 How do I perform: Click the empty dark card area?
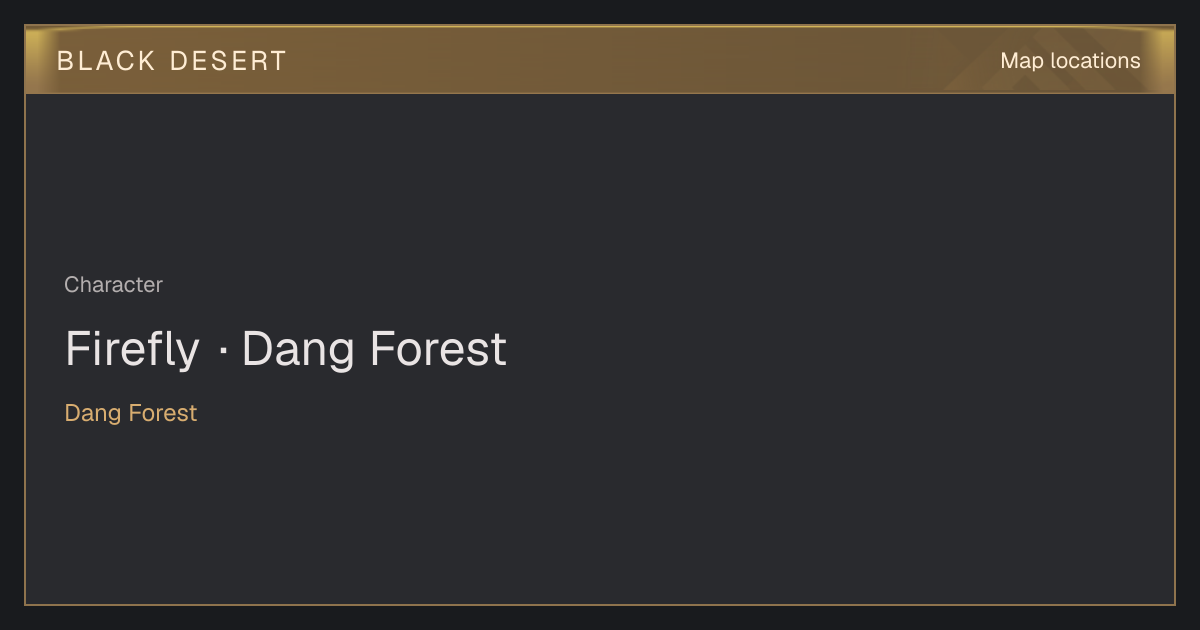(800, 350)
